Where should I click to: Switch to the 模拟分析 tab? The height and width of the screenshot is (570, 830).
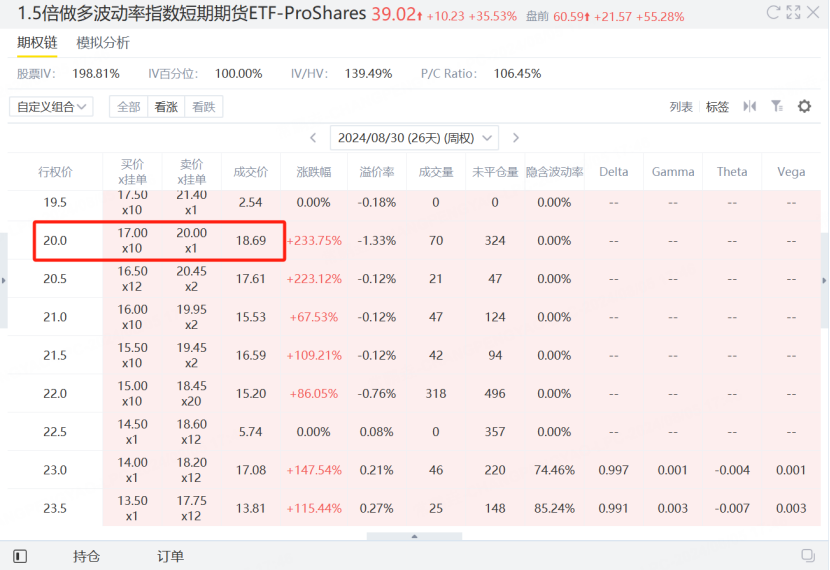click(x=103, y=43)
